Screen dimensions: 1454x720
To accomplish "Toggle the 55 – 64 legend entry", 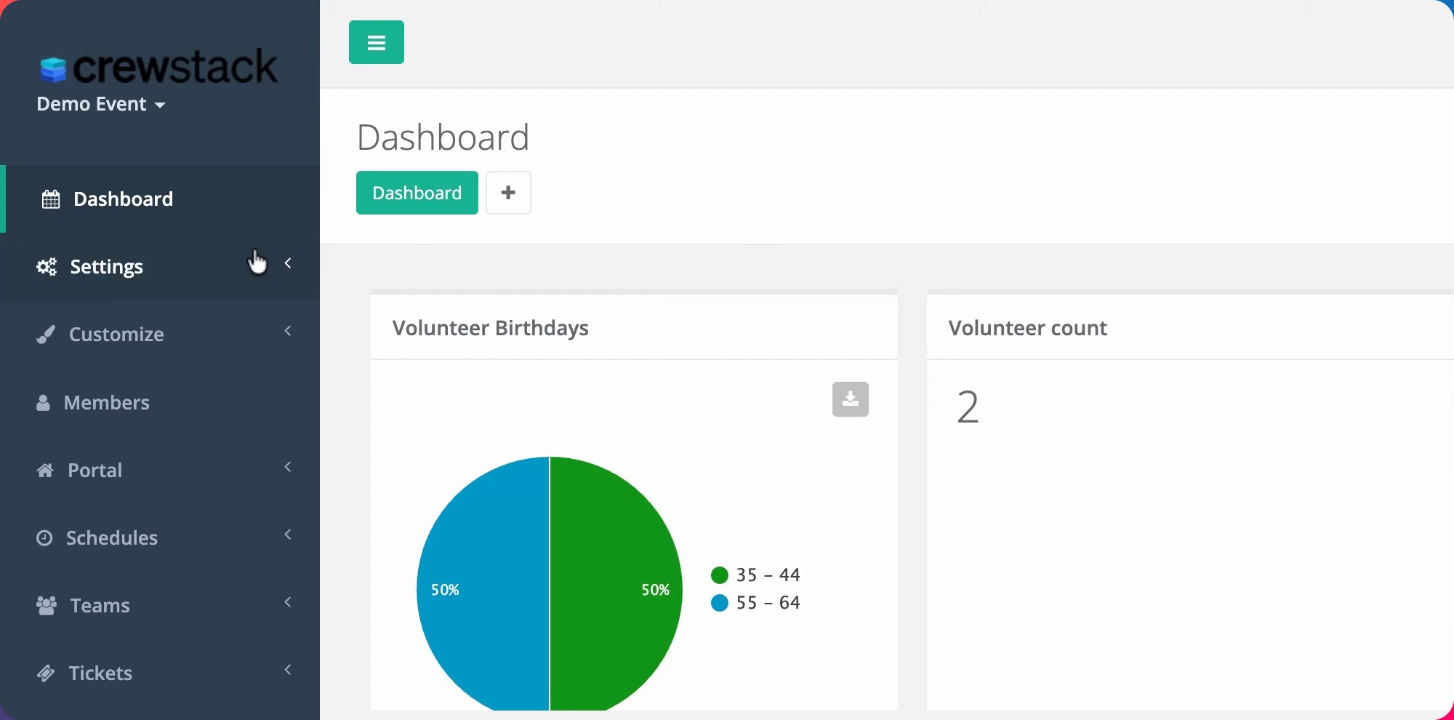I will [x=756, y=603].
